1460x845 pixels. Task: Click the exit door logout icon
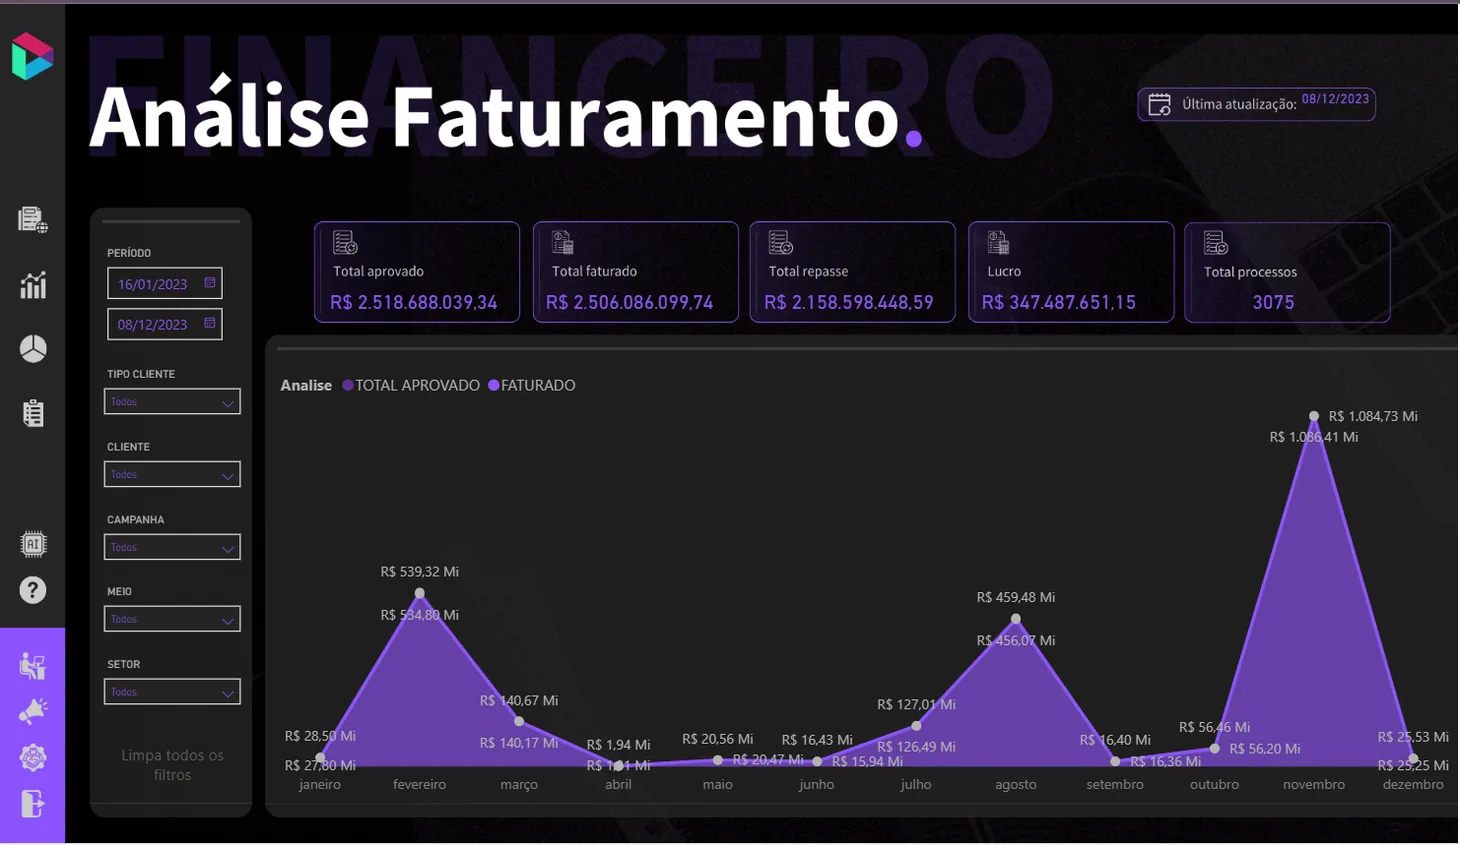(x=33, y=804)
